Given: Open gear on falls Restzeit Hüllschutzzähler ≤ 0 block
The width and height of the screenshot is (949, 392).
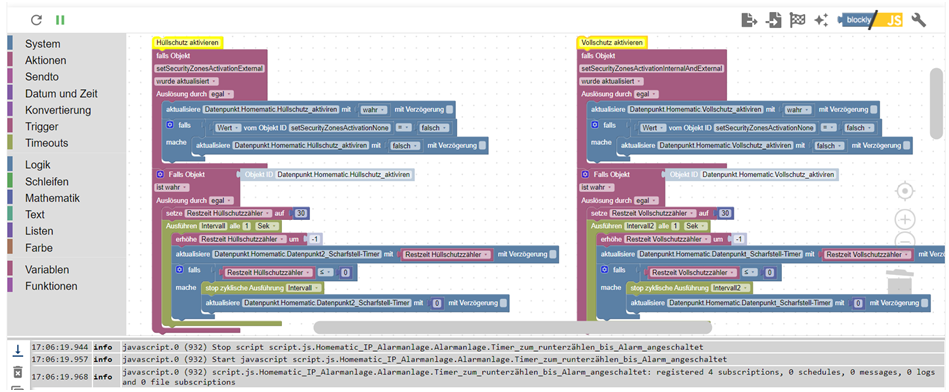Looking at the screenshot, I should pyautogui.click(x=180, y=269).
